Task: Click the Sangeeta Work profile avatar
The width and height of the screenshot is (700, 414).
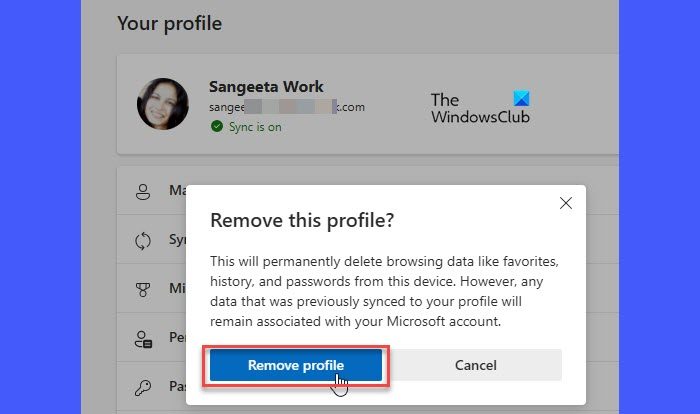Action: tap(162, 104)
